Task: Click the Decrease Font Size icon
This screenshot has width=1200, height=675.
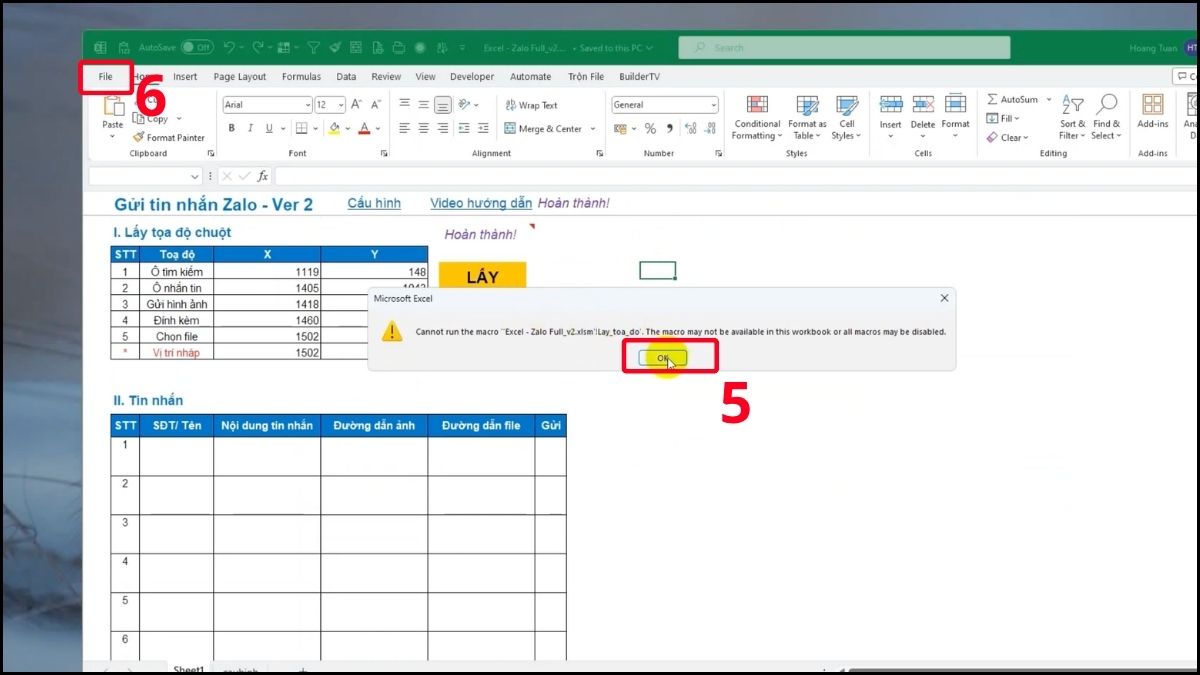Action: click(377, 105)
